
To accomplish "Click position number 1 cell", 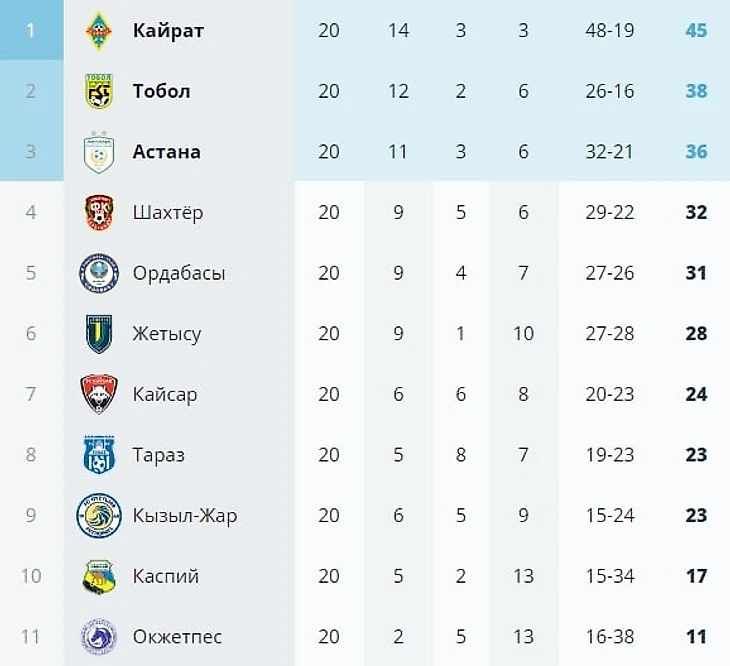I will pyautogui.click(x=31, y=31).
